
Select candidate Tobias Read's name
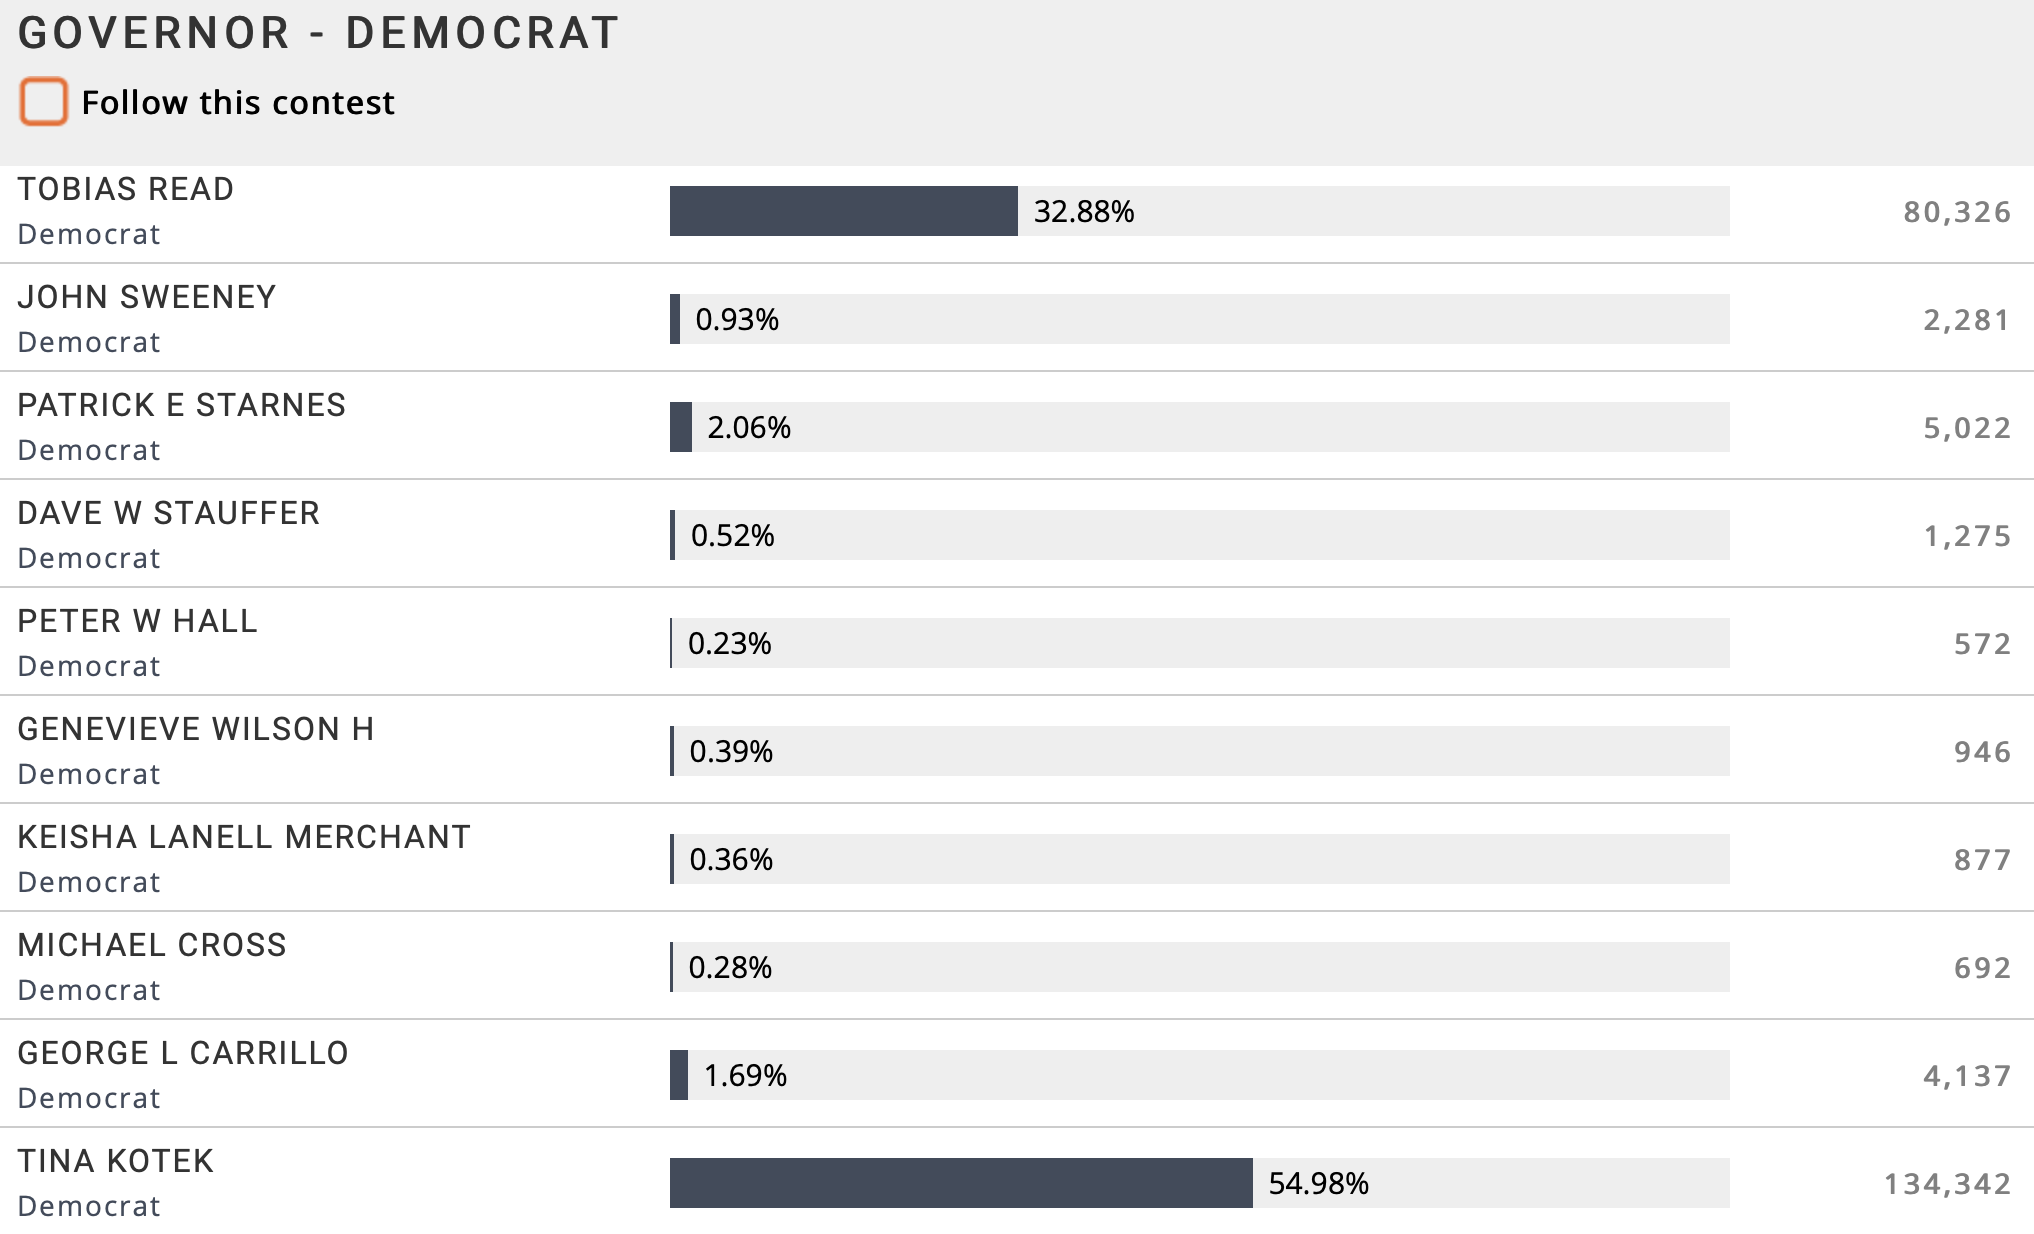(x=126, y=189)
